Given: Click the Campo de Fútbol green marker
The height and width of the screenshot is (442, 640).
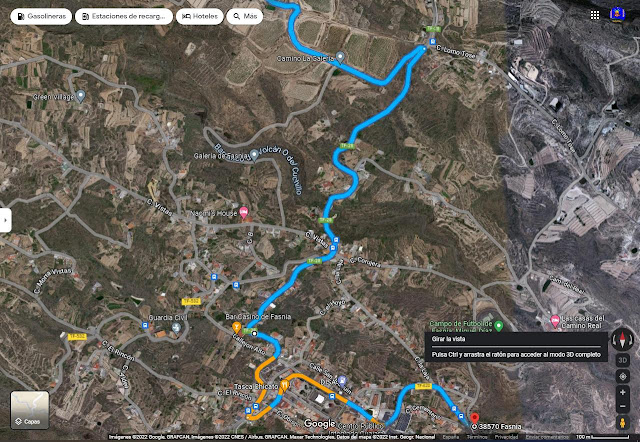Looking at the screenshot, I should point(498,326).
